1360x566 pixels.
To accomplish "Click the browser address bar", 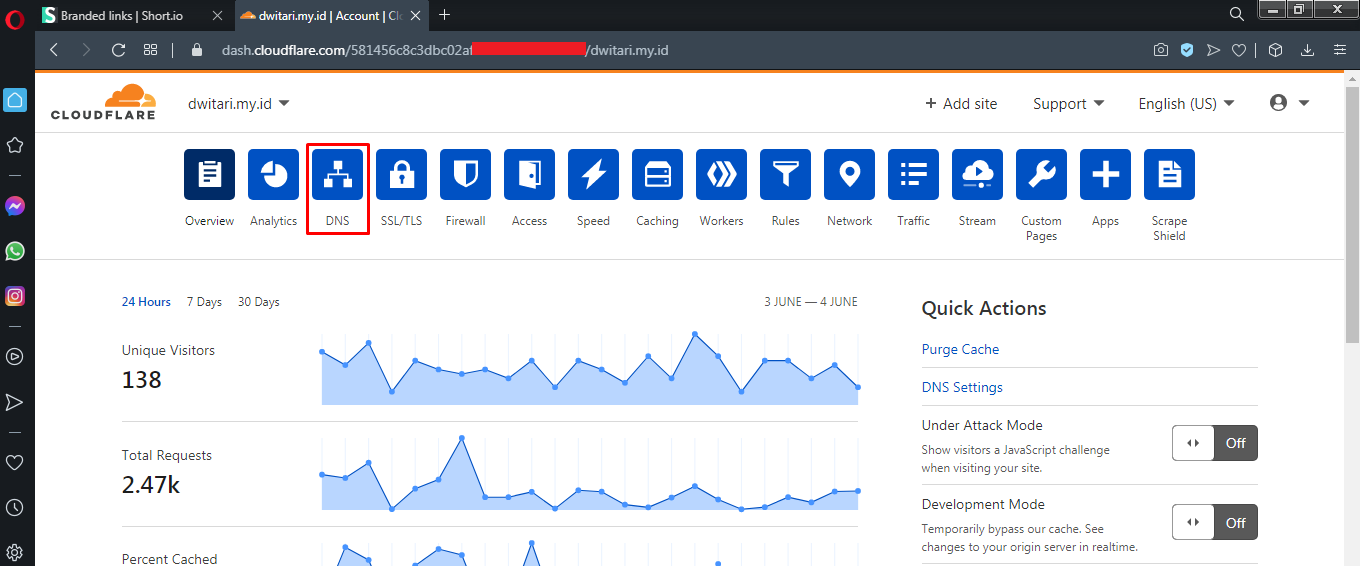I will click(x=660, y=50).
